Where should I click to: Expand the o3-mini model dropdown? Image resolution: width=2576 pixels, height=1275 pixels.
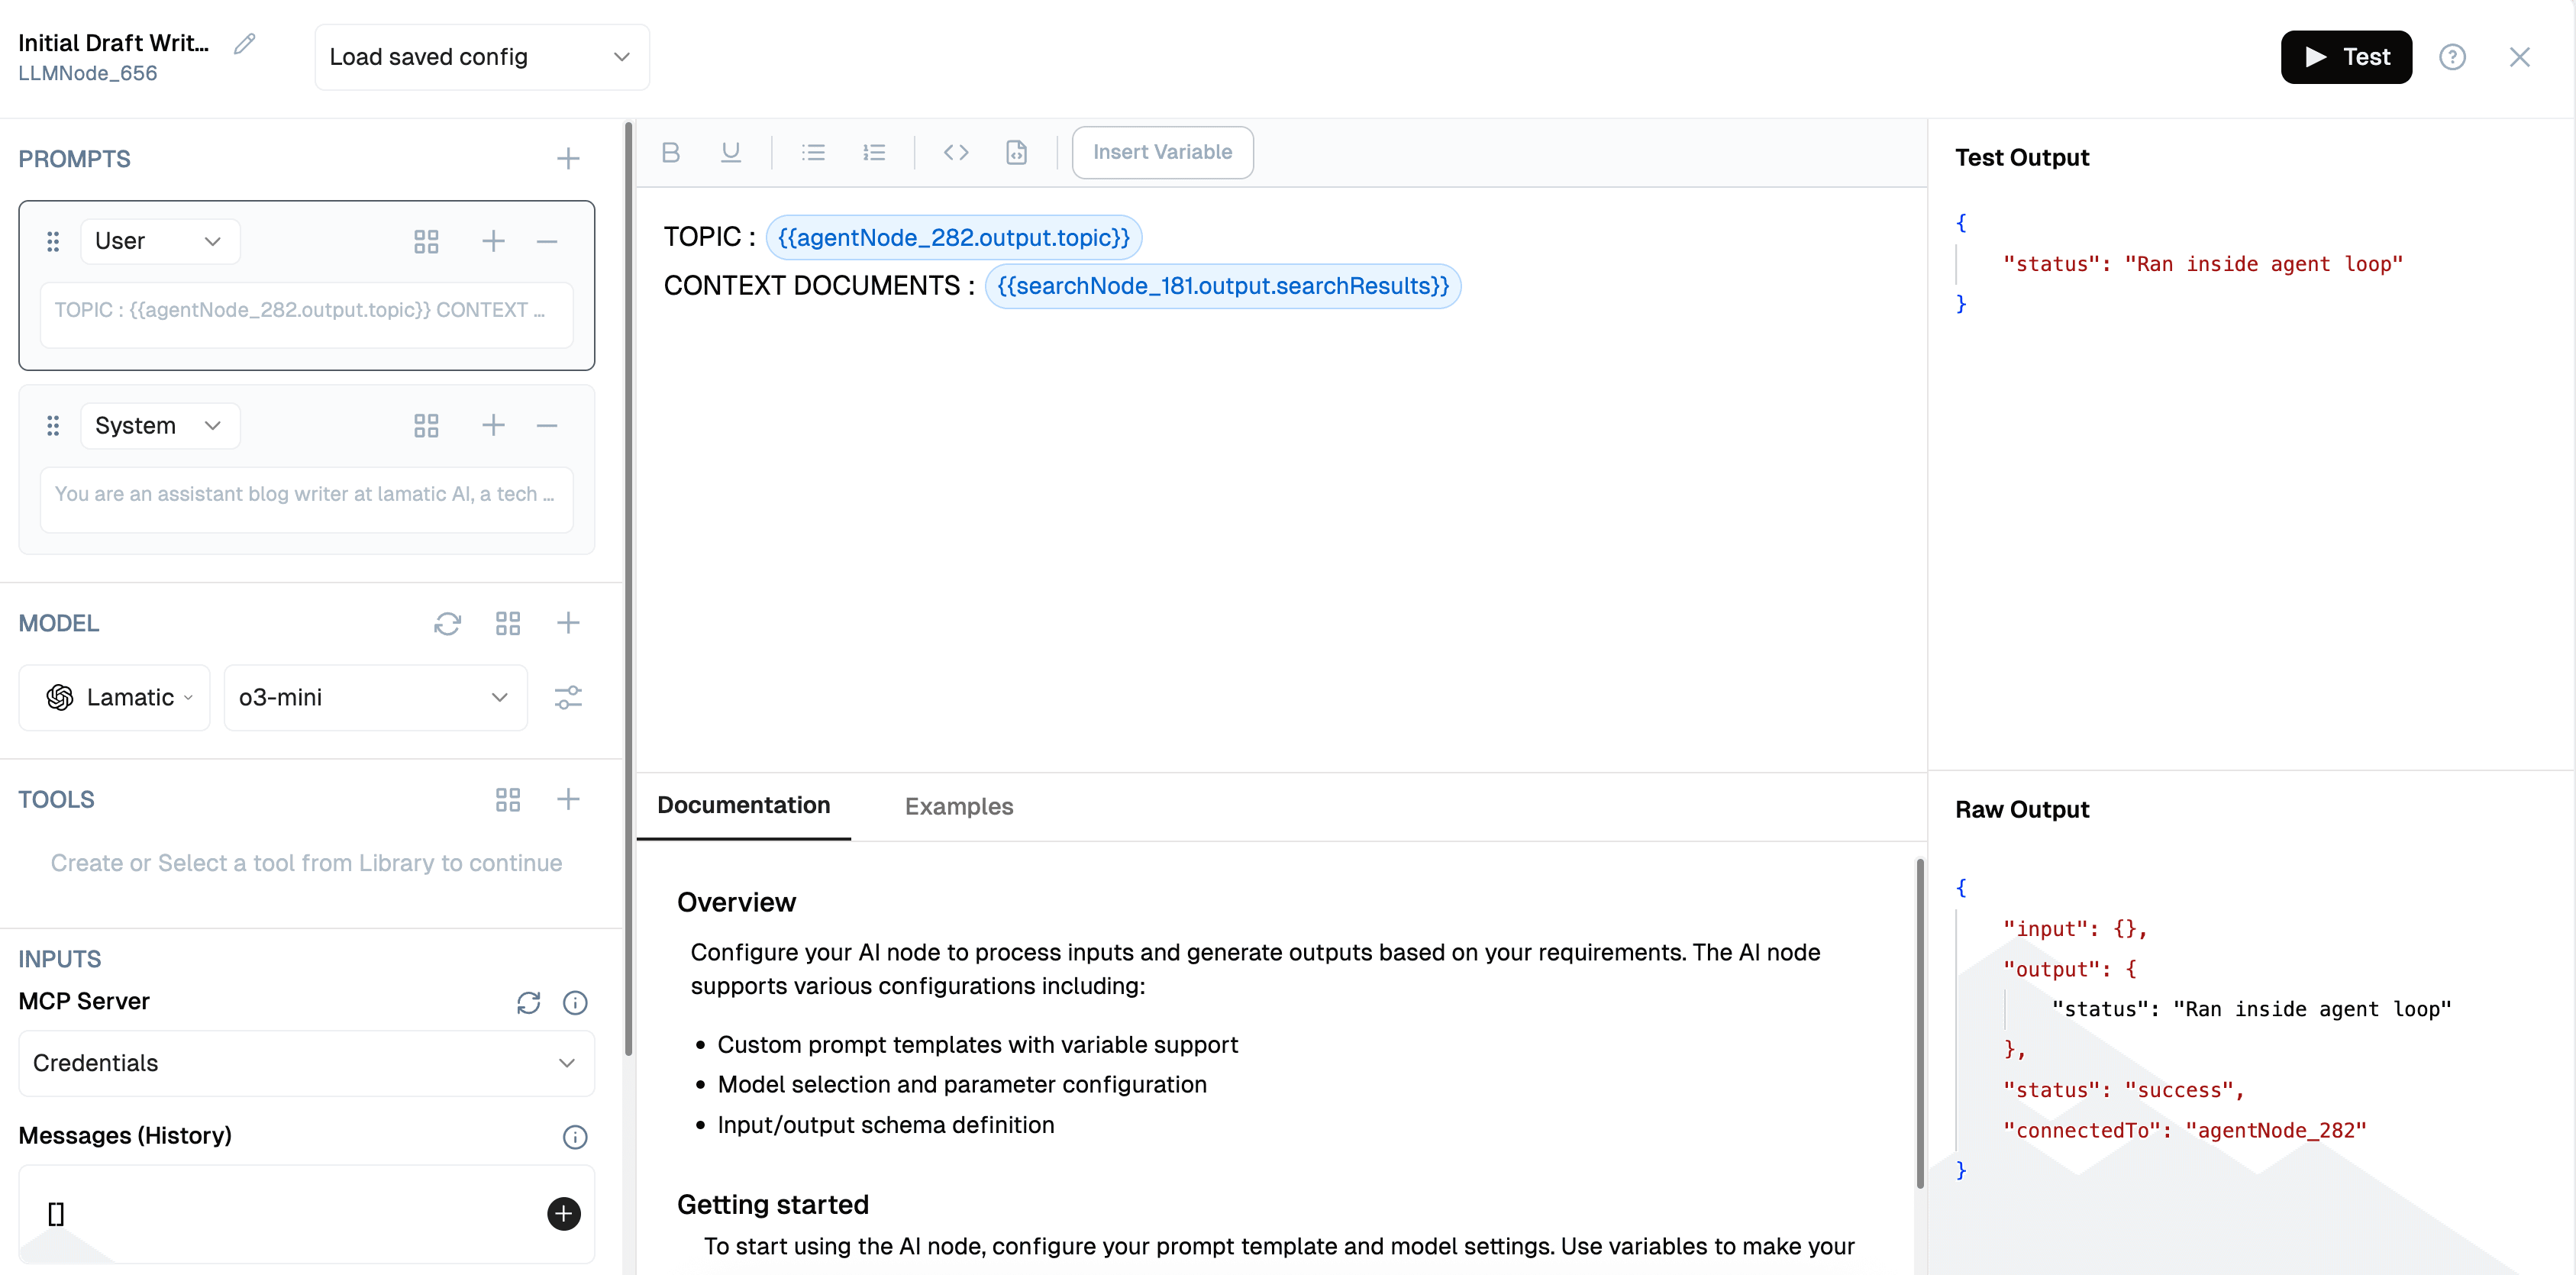coord(375,697)
